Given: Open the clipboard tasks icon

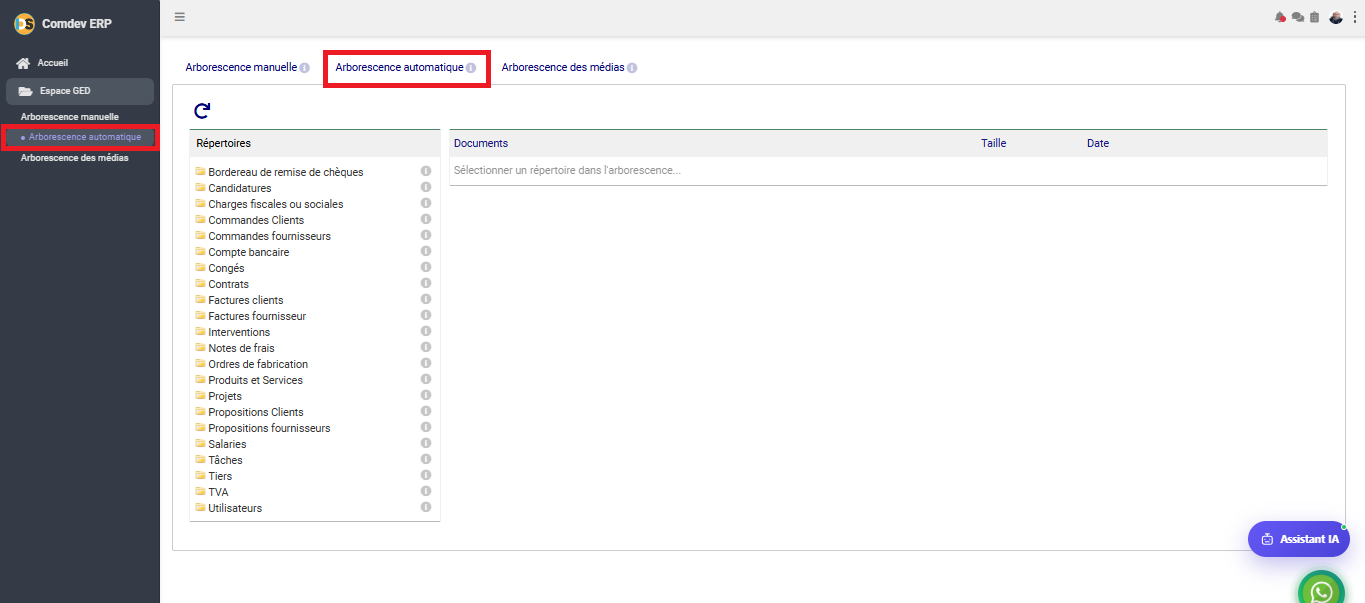Looking at the screenshot, I should coord(1314,17).
